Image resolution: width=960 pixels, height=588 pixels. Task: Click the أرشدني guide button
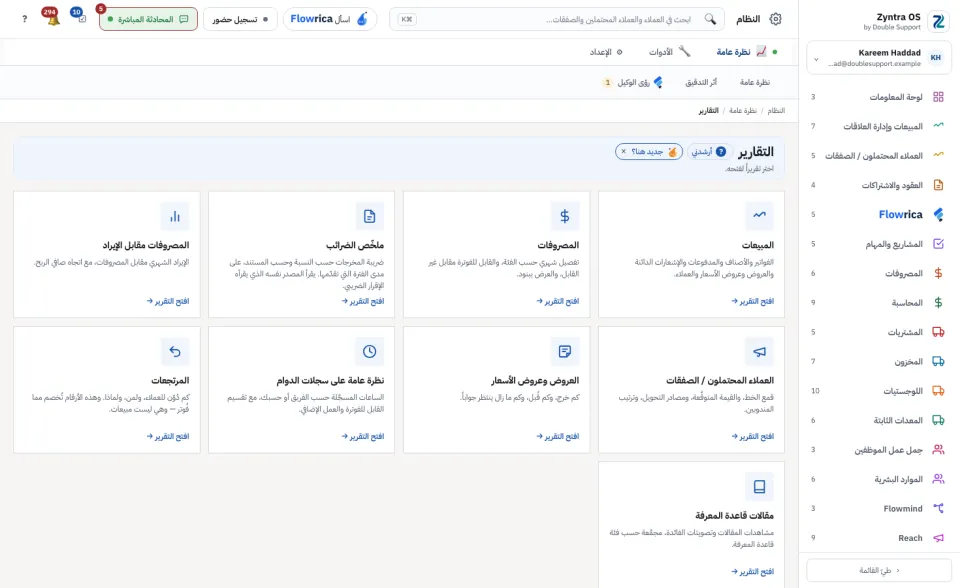coord(709,151)
